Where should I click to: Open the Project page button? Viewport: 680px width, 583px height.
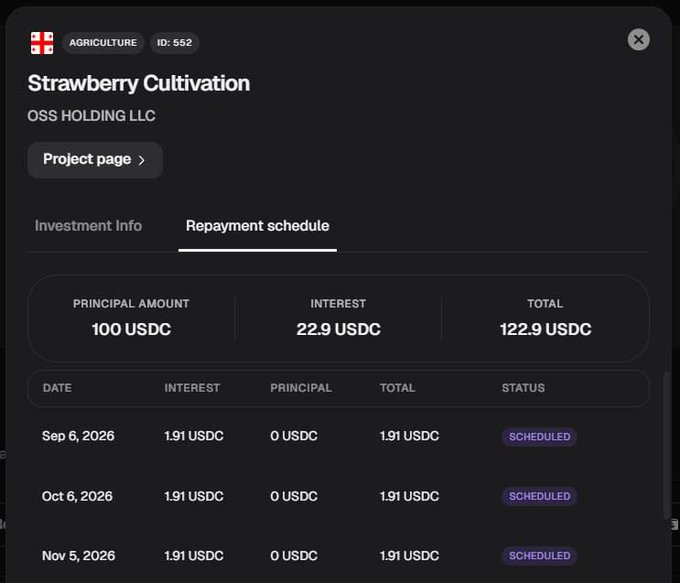click(95, 160)
